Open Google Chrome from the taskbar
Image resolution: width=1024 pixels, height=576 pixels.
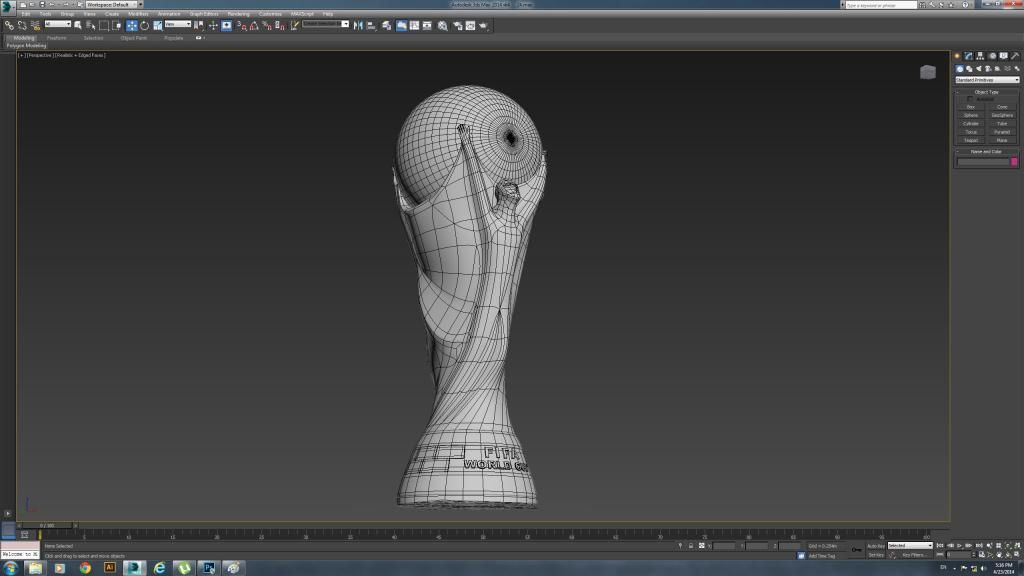coord(85,568)
